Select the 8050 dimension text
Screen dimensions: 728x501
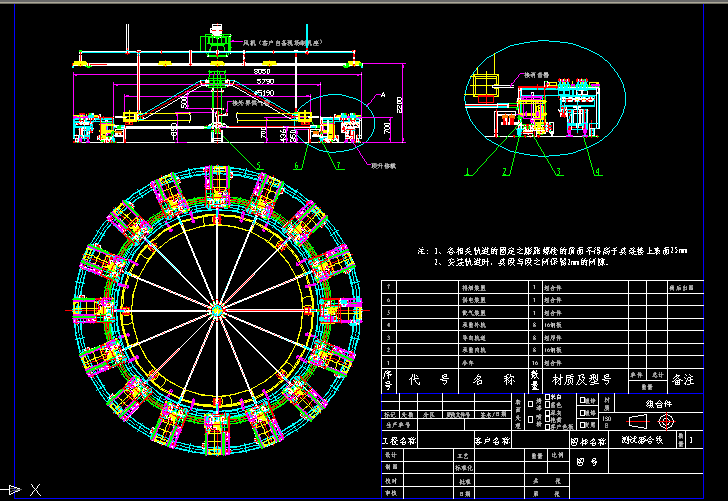coord(262,73)
